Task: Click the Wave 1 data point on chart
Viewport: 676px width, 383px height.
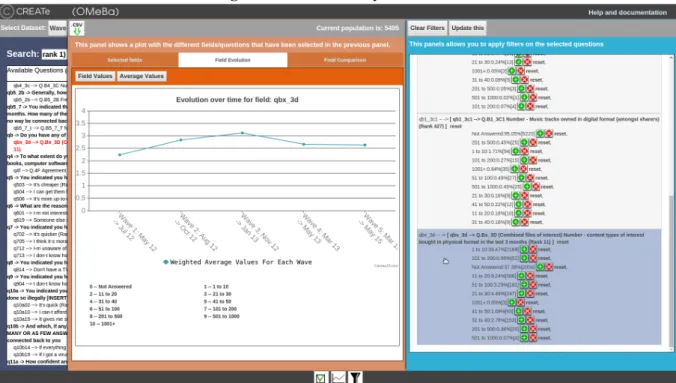Action: 119,154
